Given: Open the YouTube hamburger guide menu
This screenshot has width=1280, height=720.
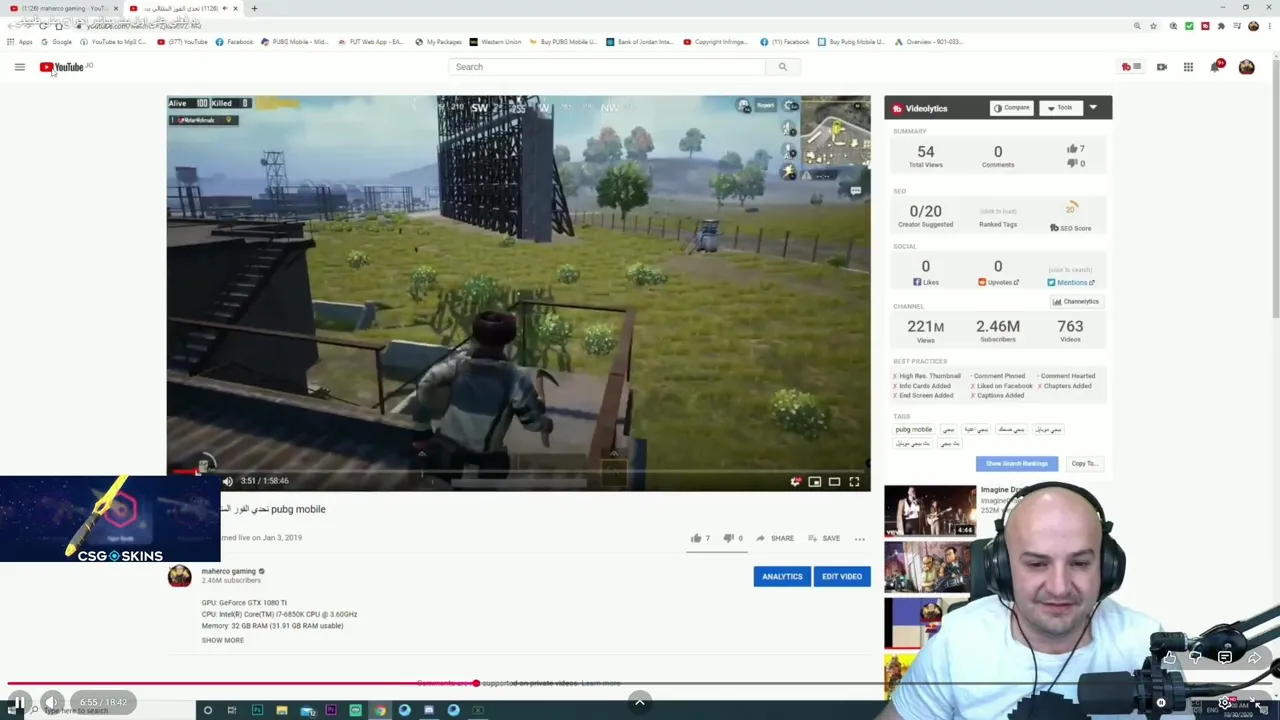Looking at the screenshot, I should pyautogui.click(x=19, y=67).
